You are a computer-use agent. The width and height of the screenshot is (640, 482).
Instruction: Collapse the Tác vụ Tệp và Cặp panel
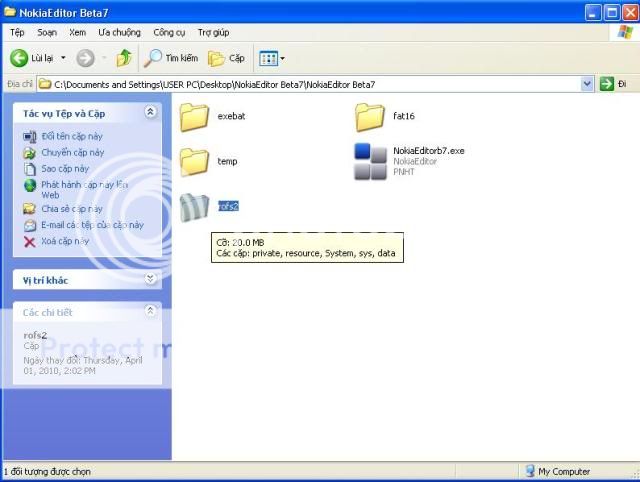150,113
